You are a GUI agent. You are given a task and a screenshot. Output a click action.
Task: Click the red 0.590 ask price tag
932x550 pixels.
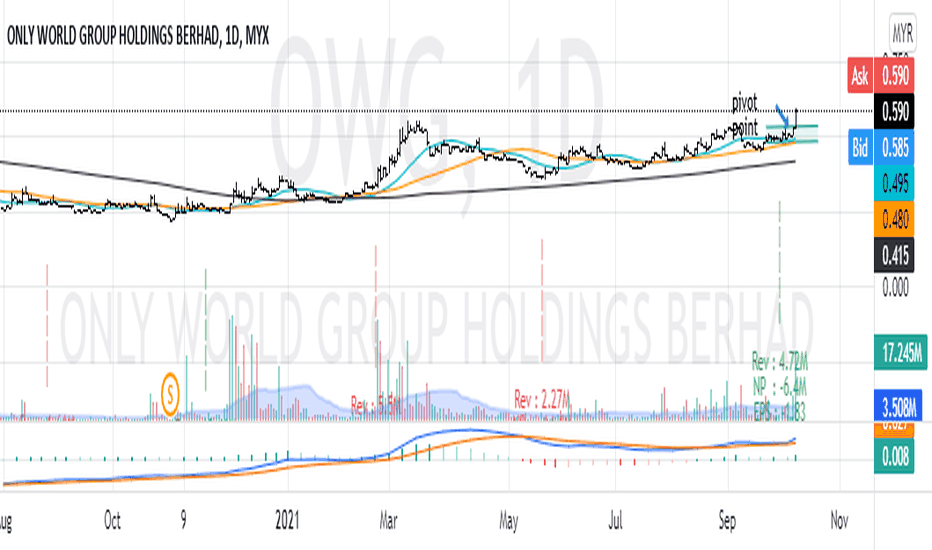pyautogui.click(x=895, y=76)
